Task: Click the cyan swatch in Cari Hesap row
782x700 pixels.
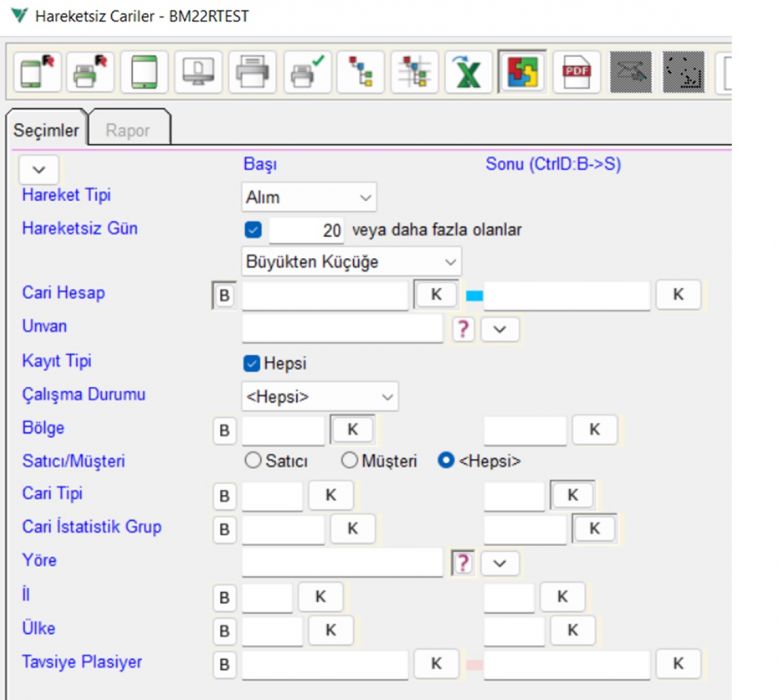Action: (474, 296)
